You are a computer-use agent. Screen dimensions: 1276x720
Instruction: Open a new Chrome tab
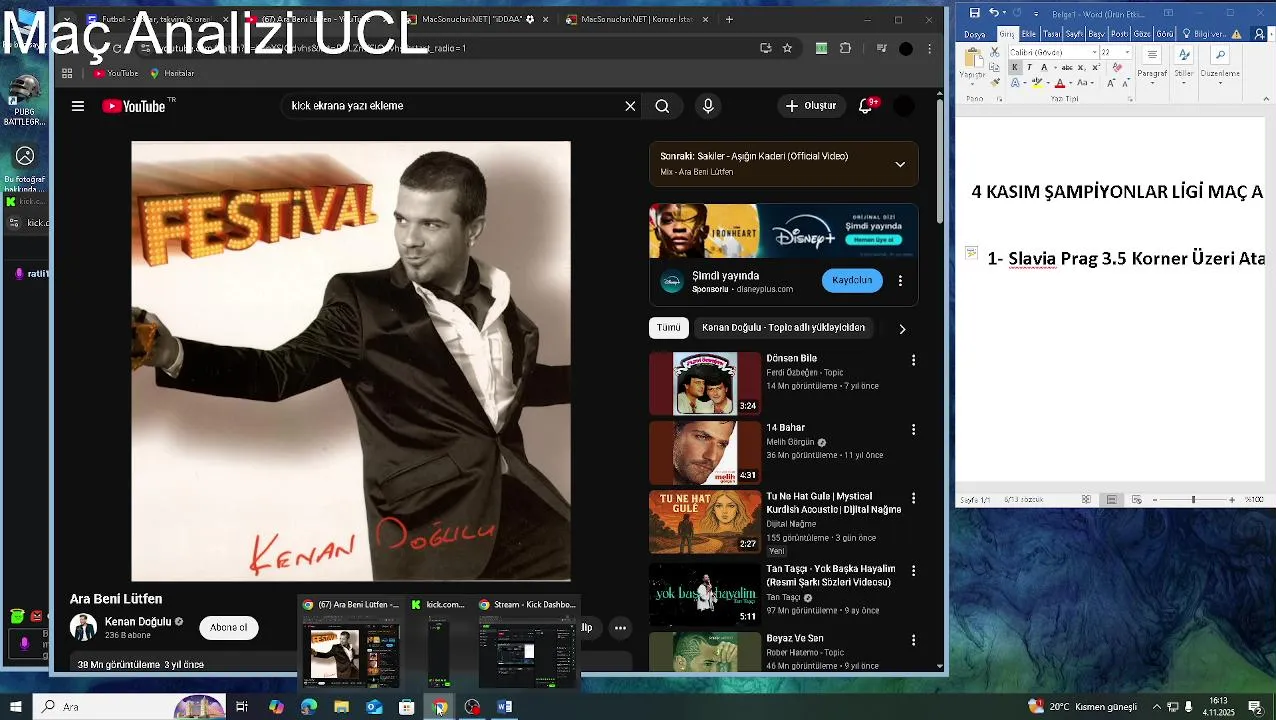tap(729, 19)
